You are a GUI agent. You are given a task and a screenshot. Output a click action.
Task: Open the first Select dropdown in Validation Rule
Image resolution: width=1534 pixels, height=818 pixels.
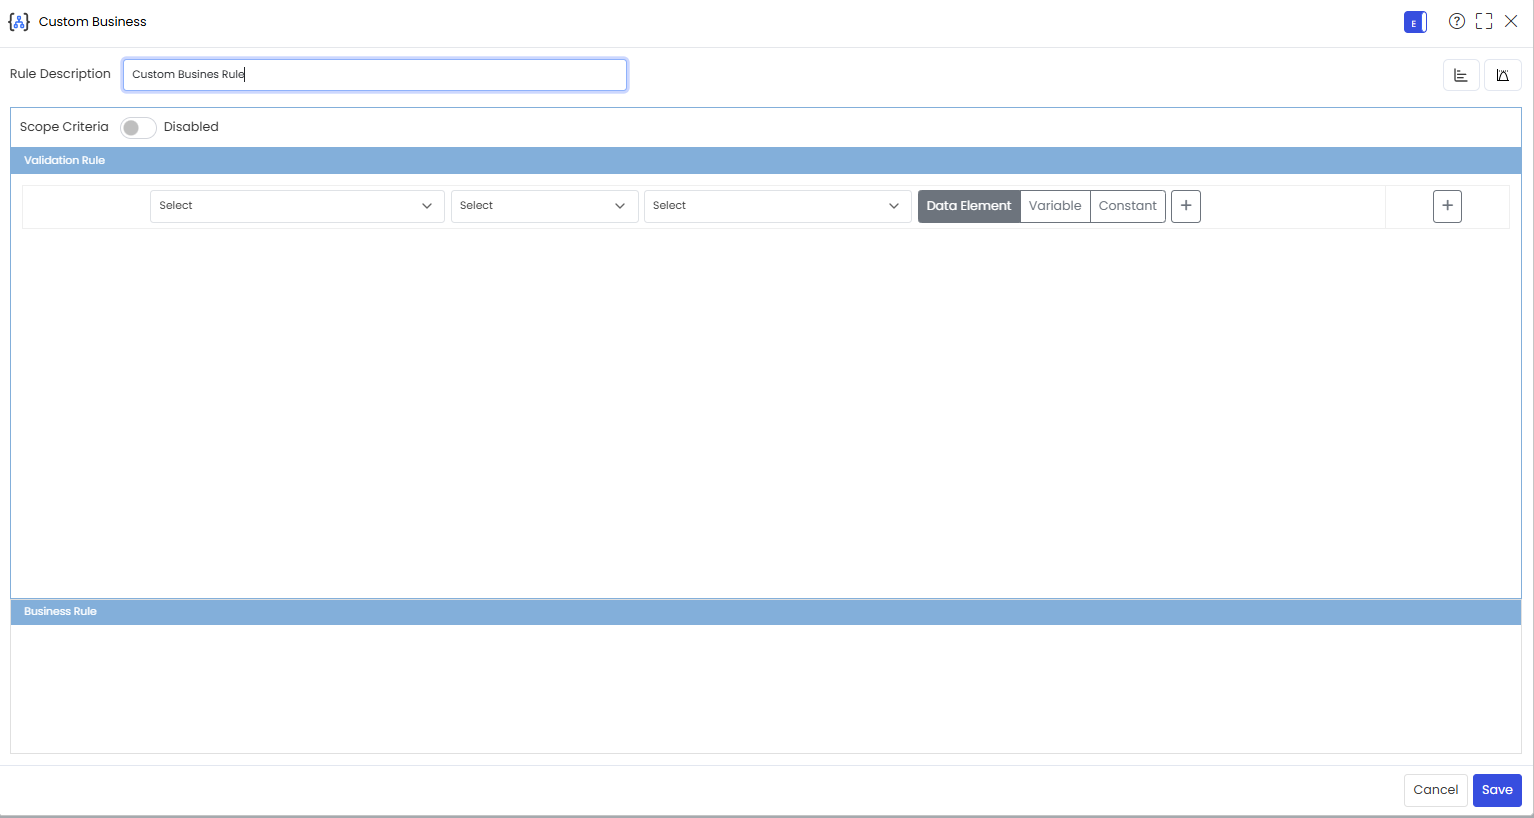coord(297,206)
